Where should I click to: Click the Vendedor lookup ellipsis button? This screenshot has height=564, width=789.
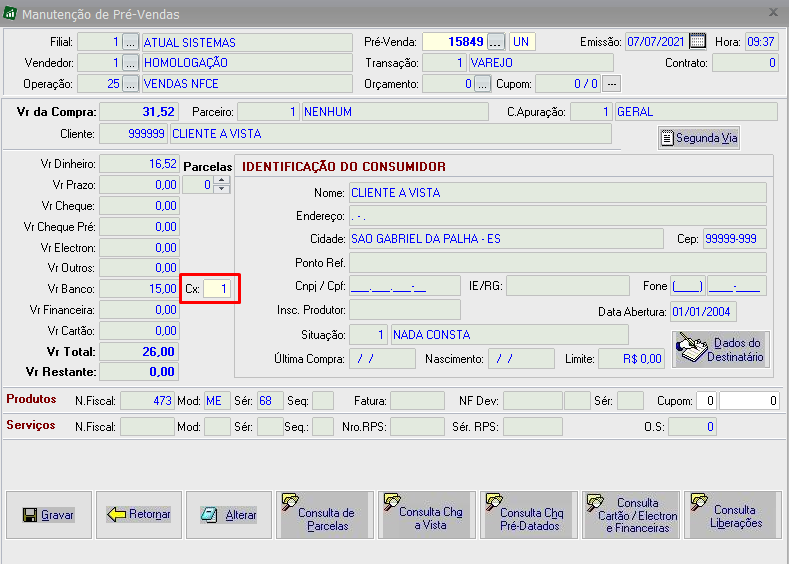click(x=130, y=63)
